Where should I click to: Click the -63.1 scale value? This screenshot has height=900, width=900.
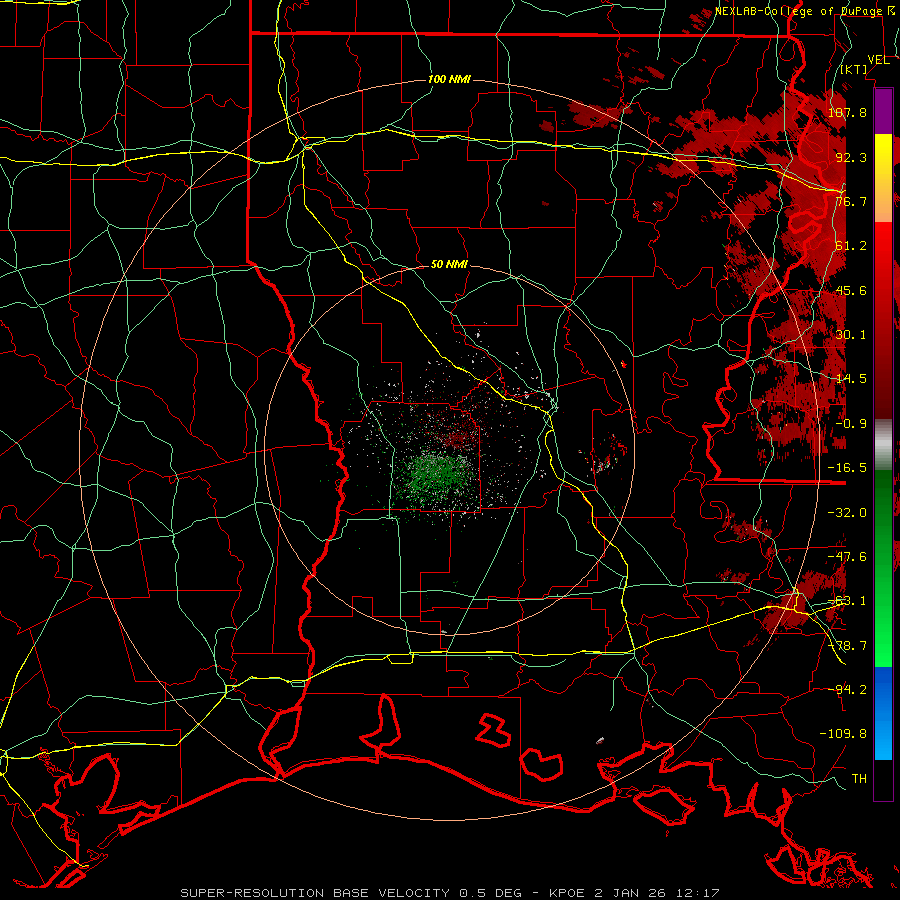(x=847, y=601)
